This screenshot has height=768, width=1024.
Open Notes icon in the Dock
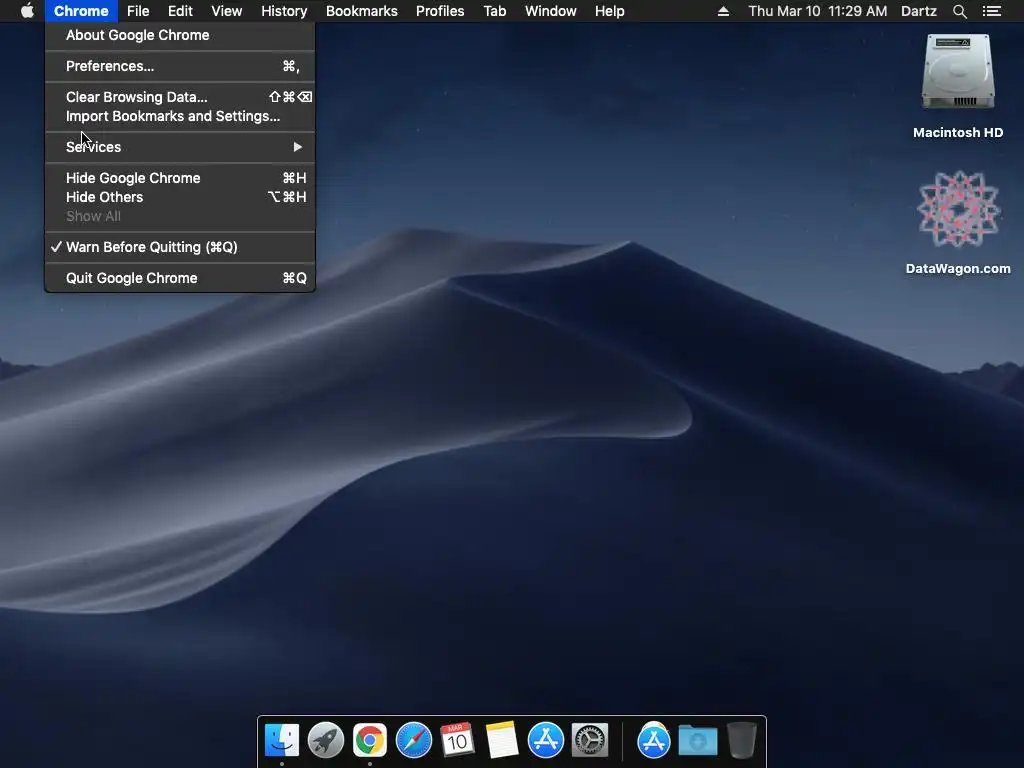[x=502, y=740]
